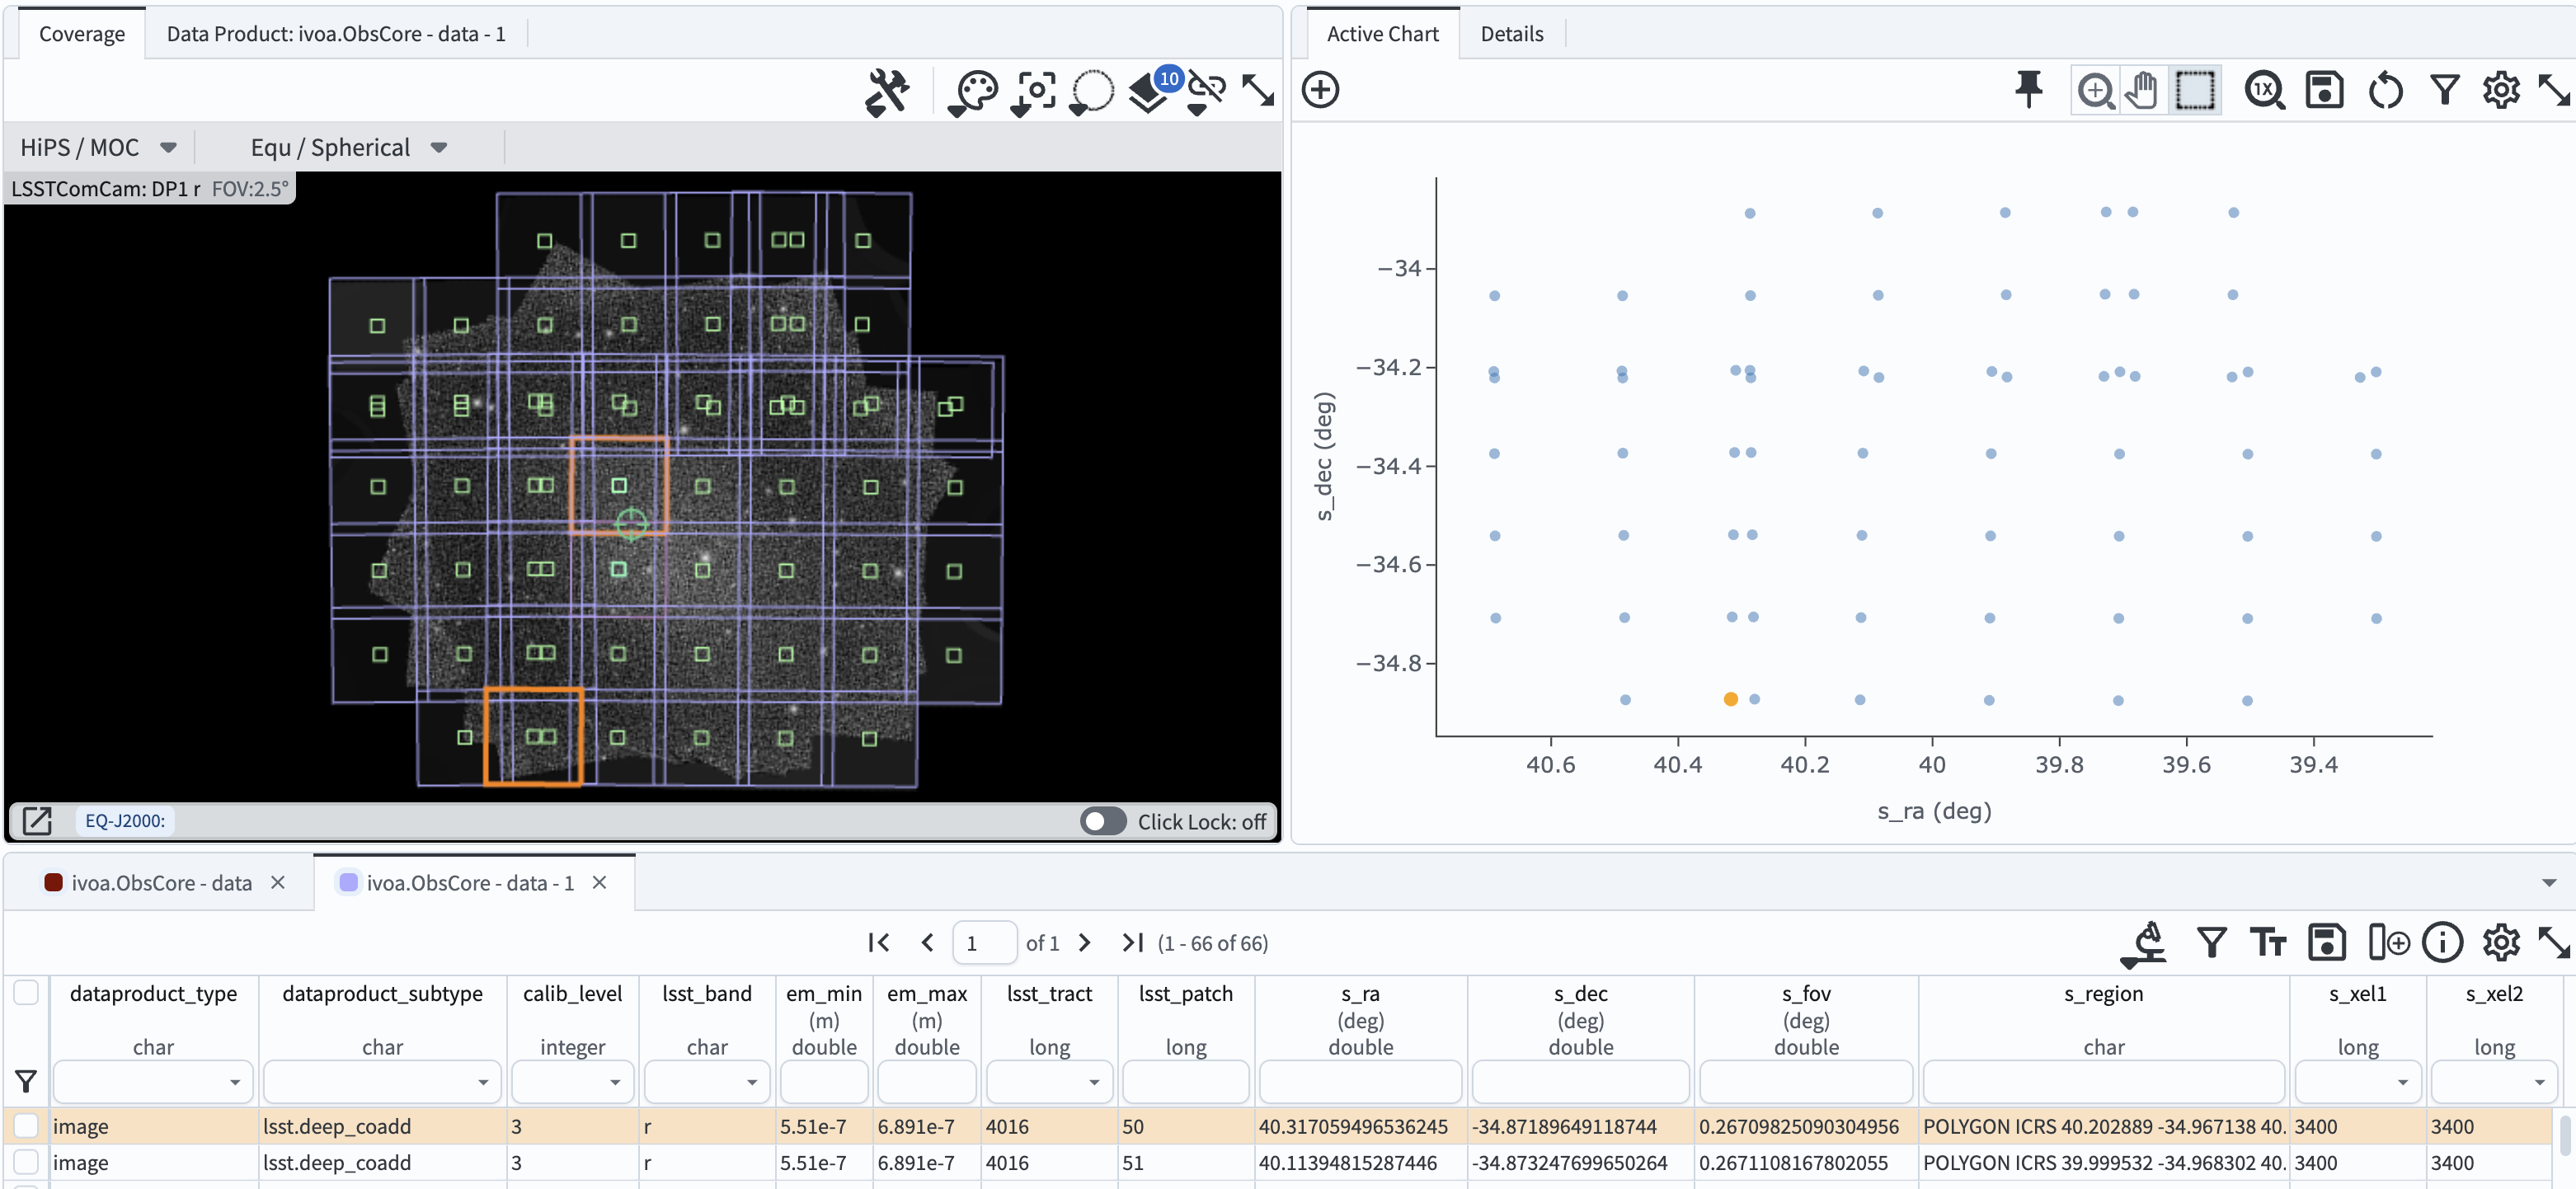
Task: Go to the last page of table results
Action: [1131, 942]
